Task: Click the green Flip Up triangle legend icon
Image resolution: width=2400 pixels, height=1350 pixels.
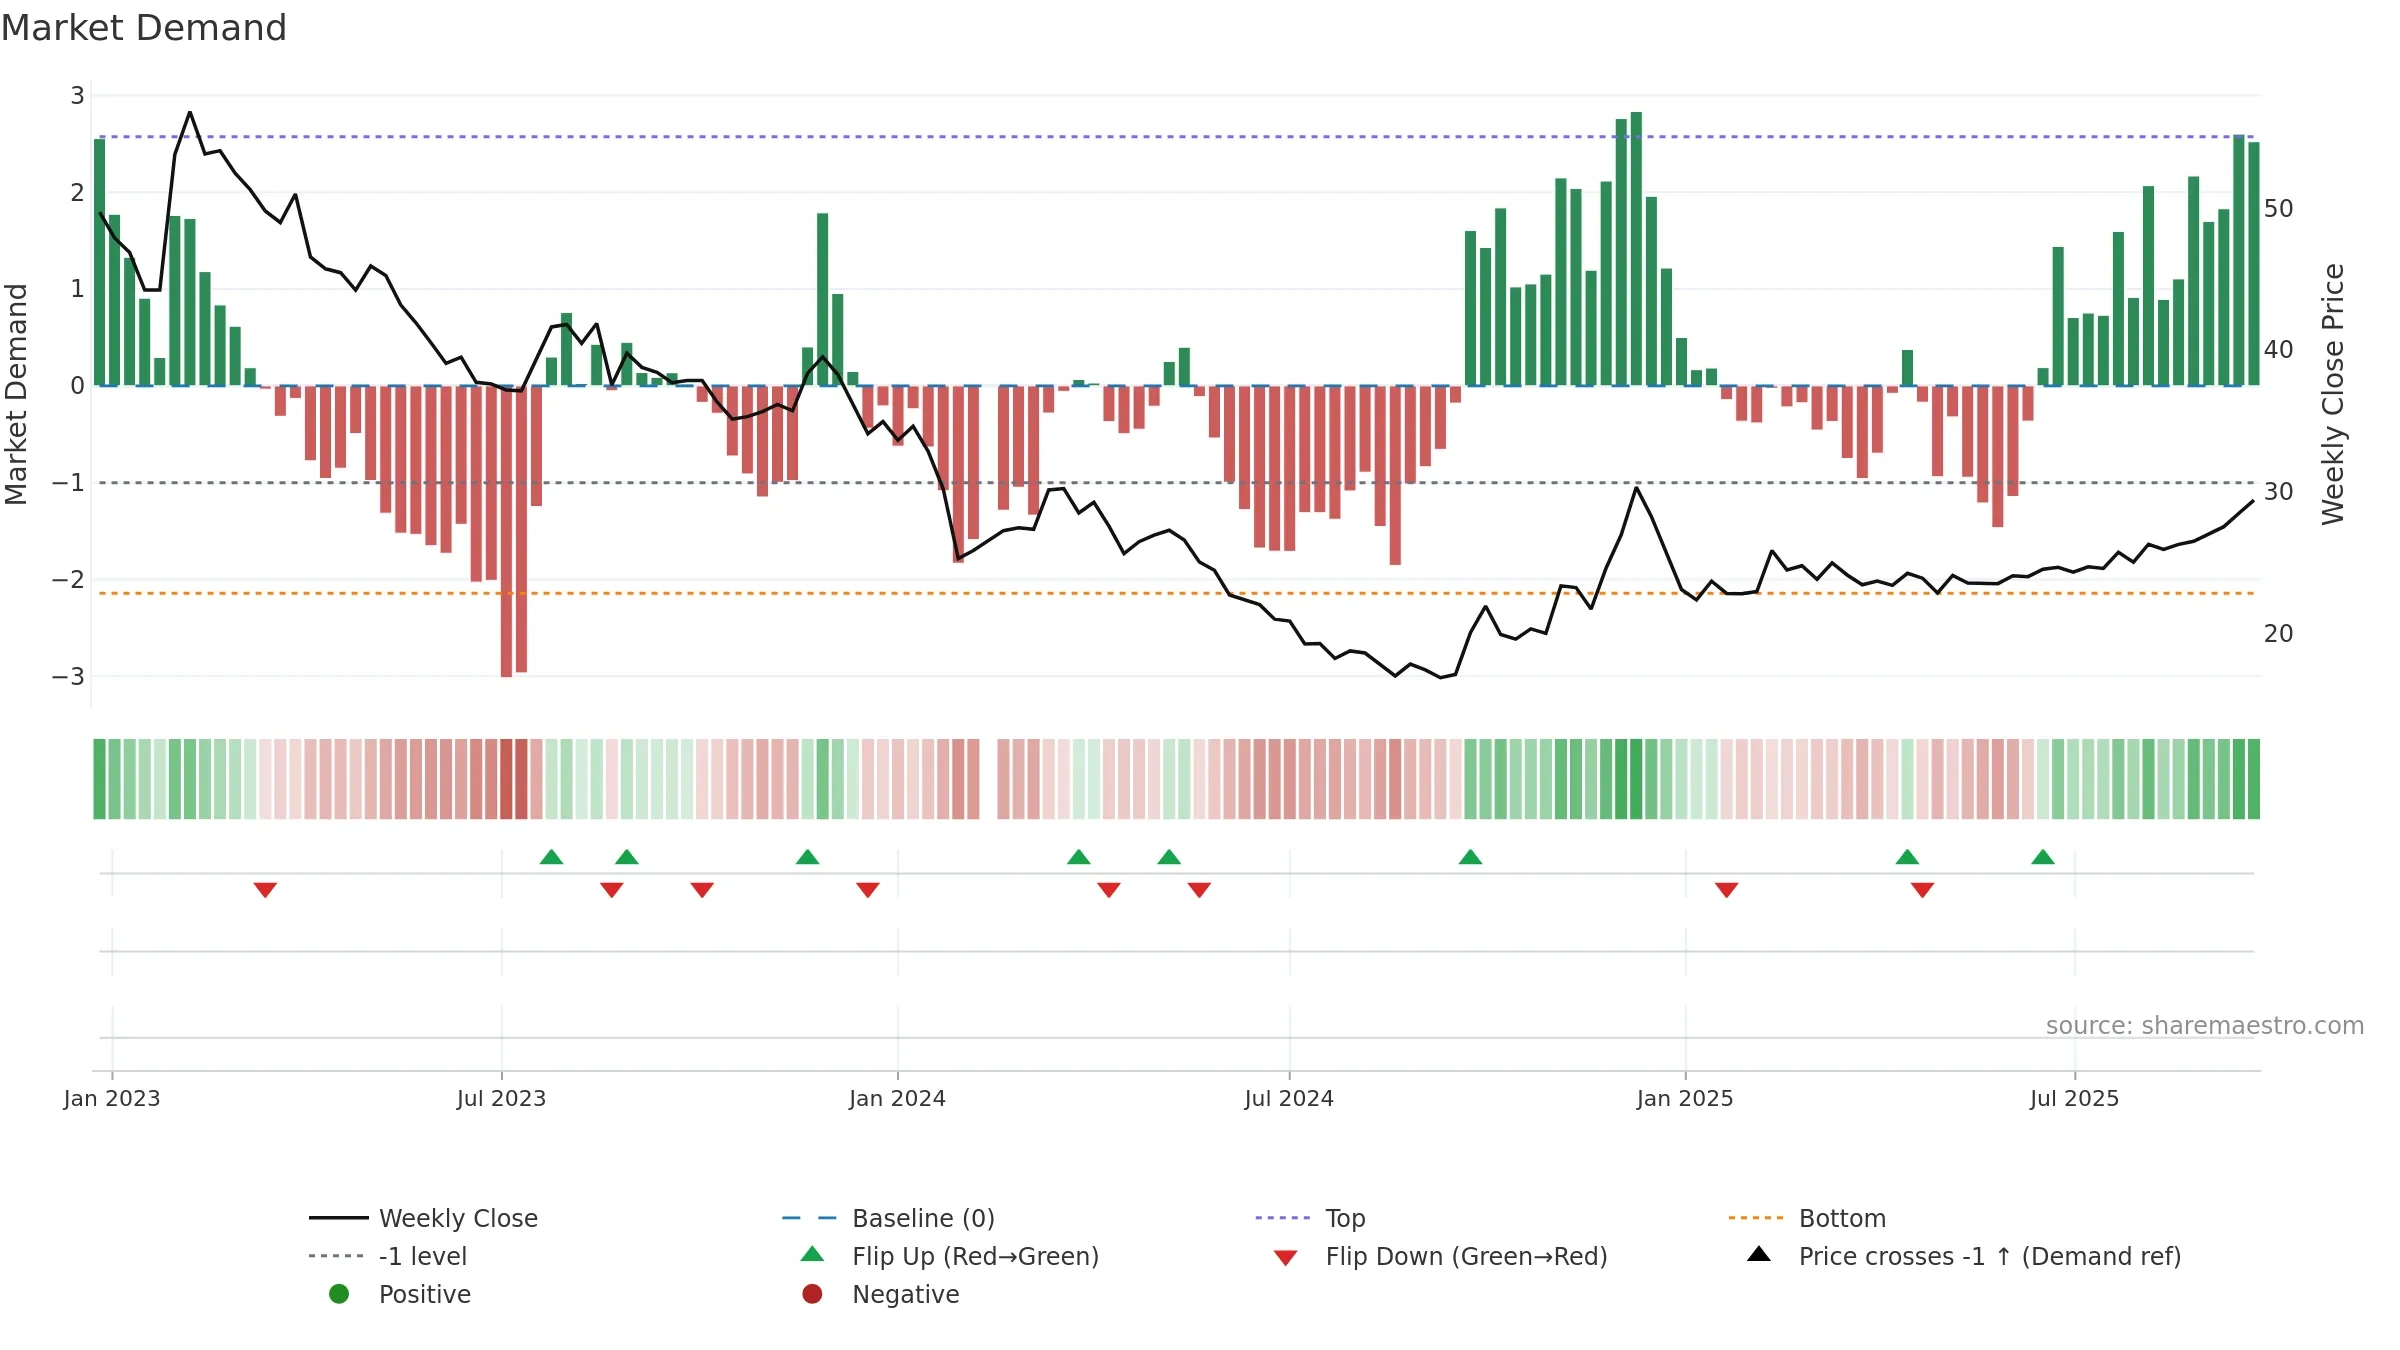Action: (x=812, y=1254)
